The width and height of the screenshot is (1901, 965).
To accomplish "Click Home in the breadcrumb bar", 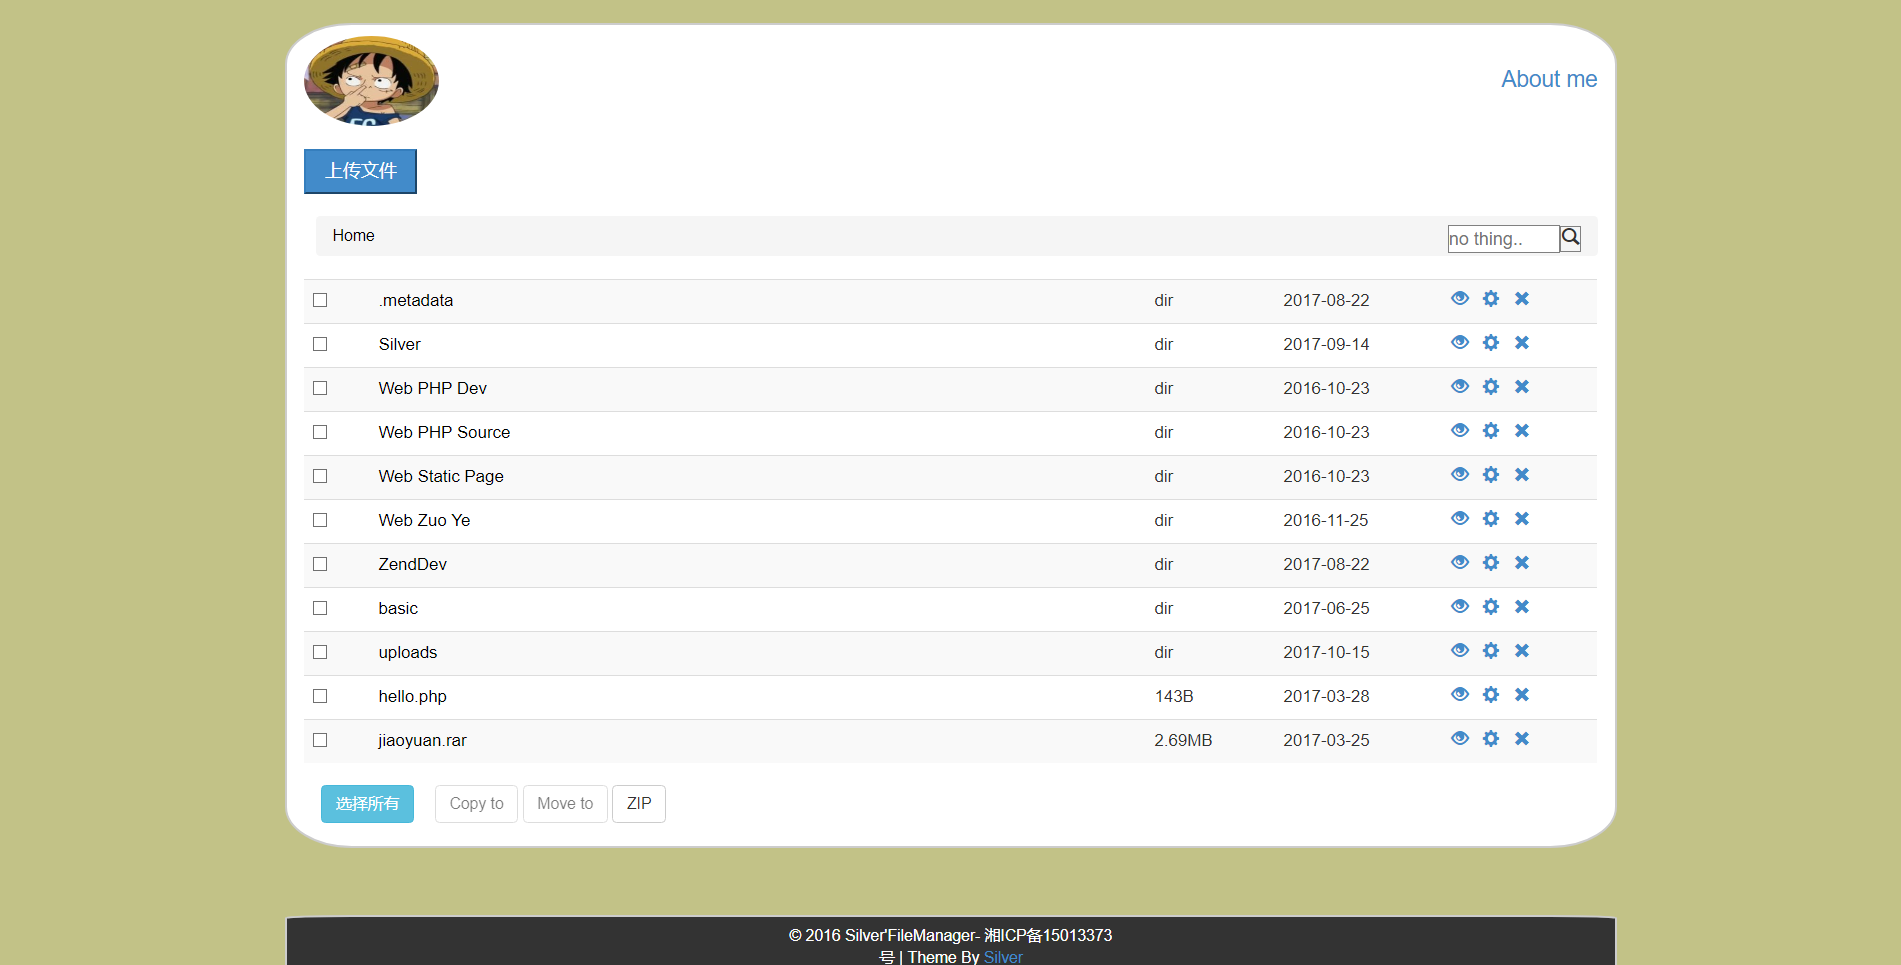I will 354,236.
